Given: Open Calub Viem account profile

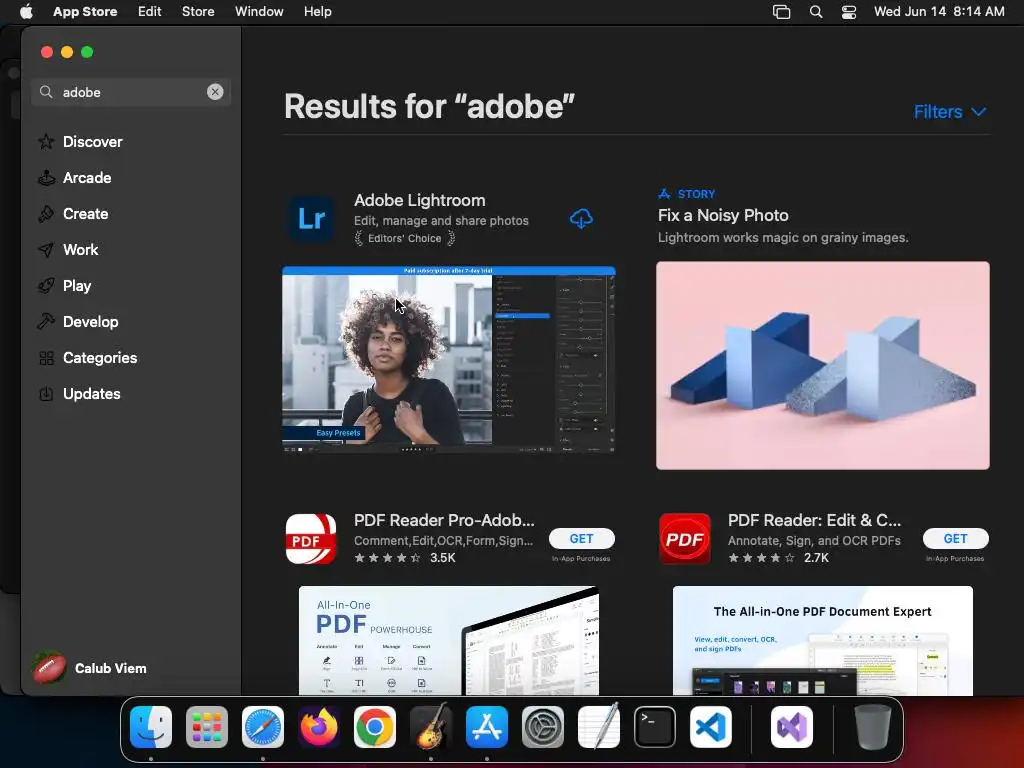Looking at the screenshot, I should (x=90, y=668).
